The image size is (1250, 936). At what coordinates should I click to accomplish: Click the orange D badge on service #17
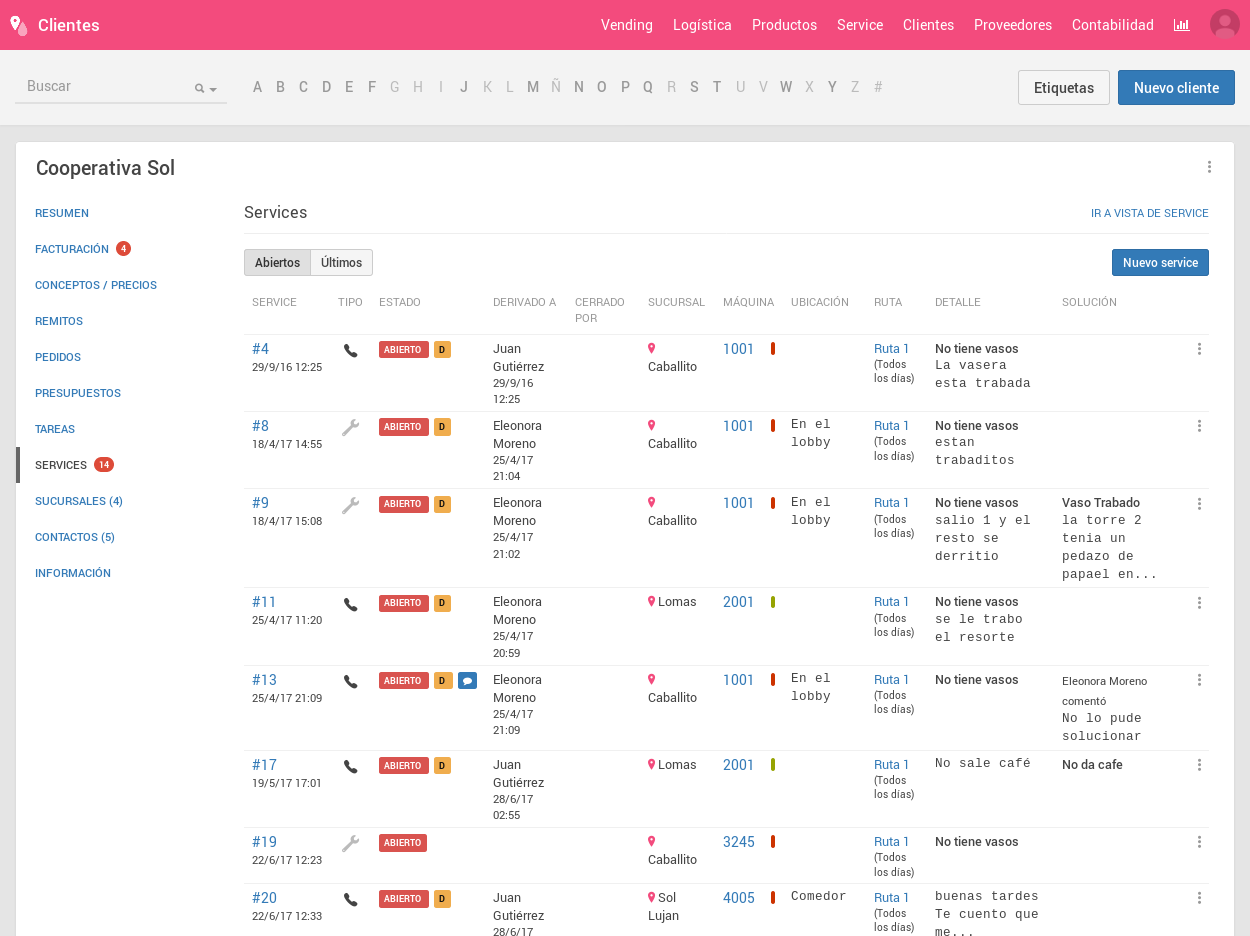tap(442, 766)
